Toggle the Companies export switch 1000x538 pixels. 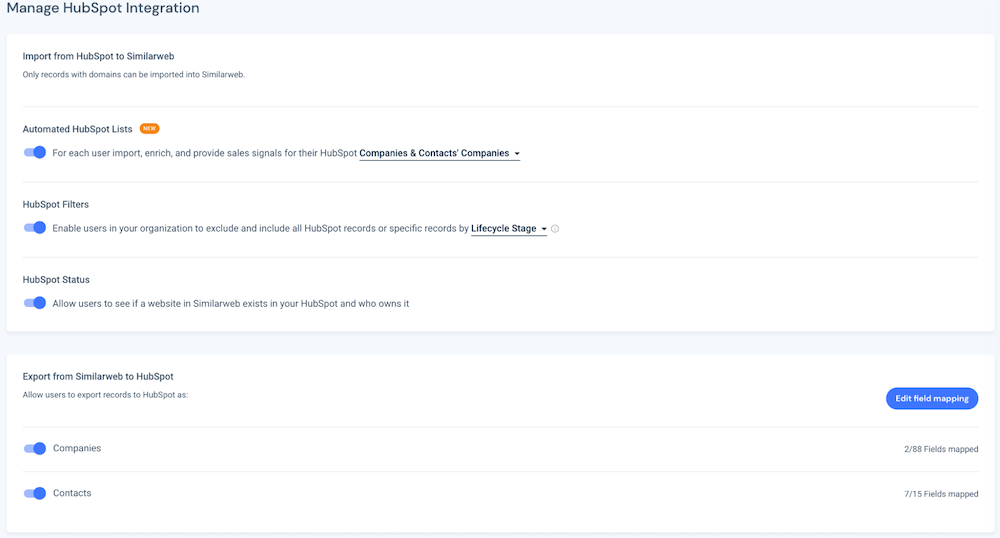click(x=34, y=448)
